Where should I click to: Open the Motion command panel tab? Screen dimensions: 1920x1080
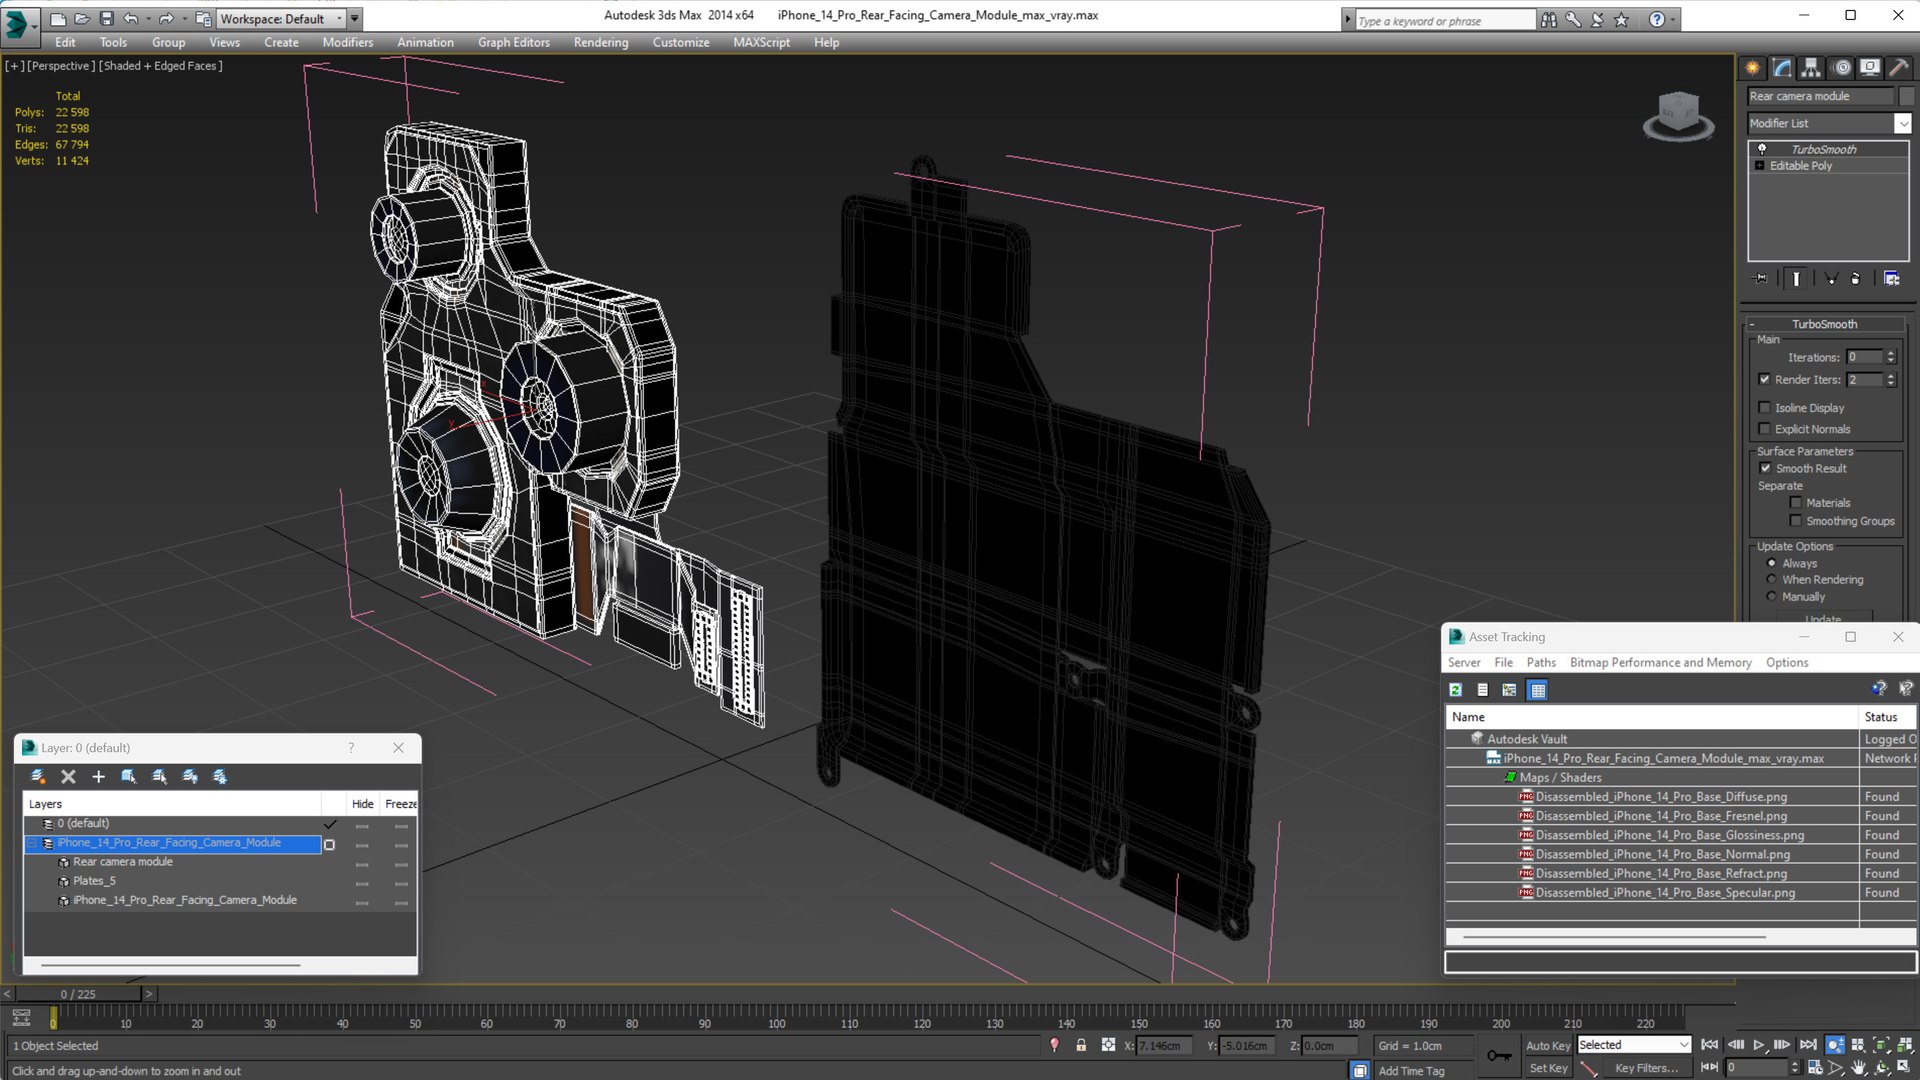point(1841,68)
